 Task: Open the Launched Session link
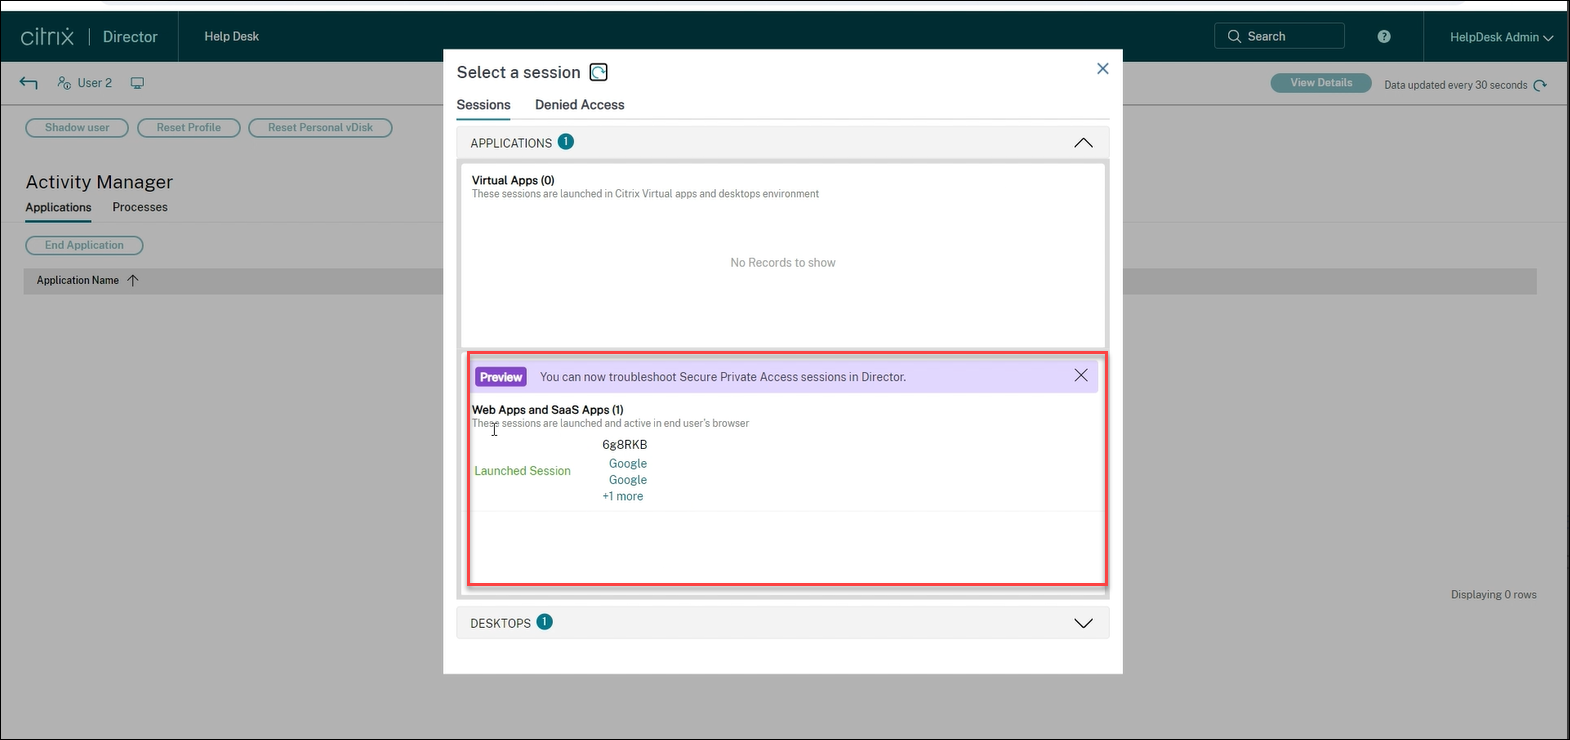[x=523, y=471]
